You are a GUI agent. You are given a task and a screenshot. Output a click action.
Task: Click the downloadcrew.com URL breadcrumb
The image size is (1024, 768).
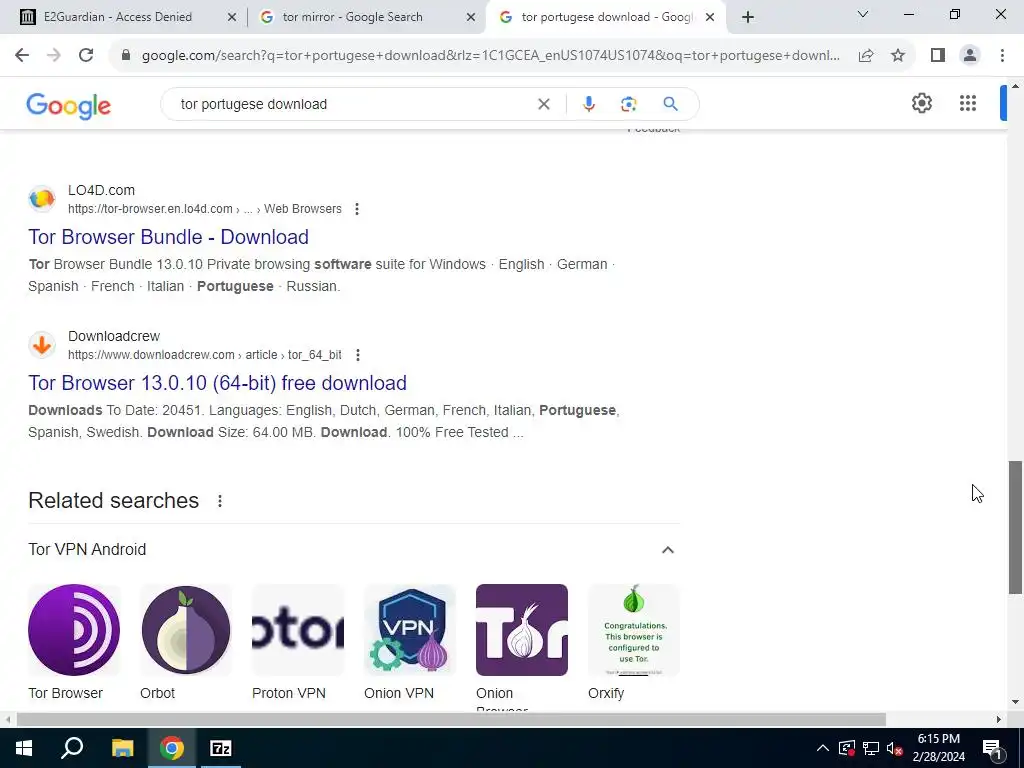(204, 355)
